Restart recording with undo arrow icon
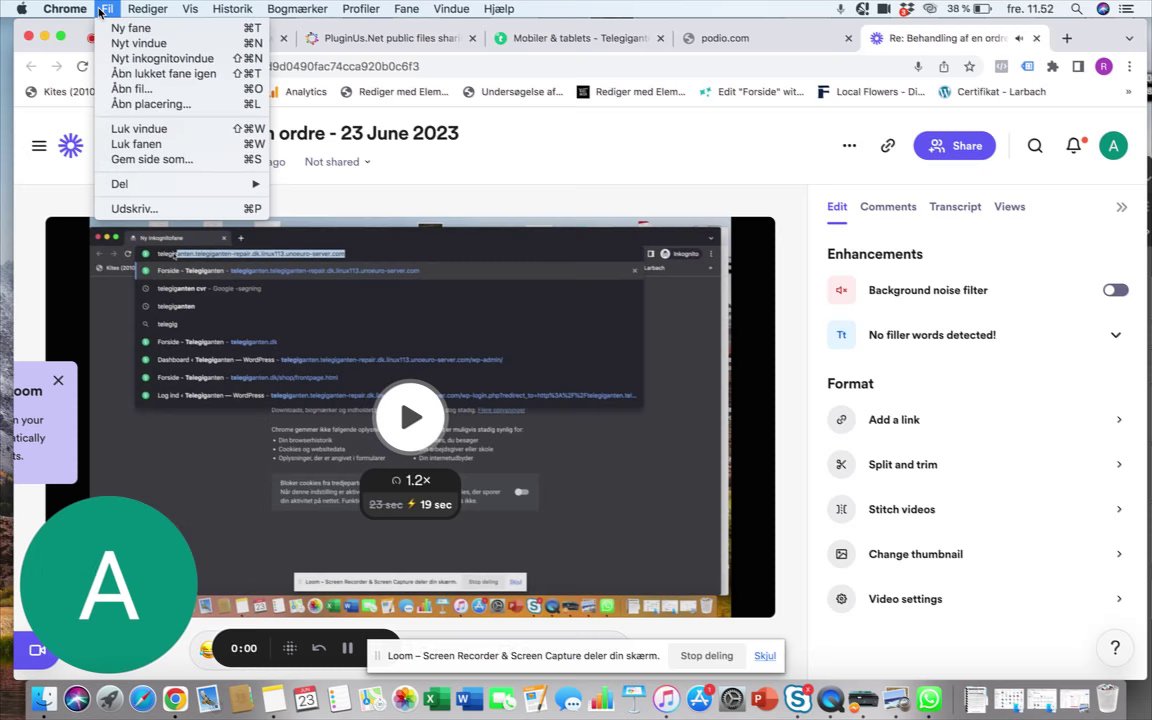Viewport: 1152px width, 720px height. click(x=318, y=648)
